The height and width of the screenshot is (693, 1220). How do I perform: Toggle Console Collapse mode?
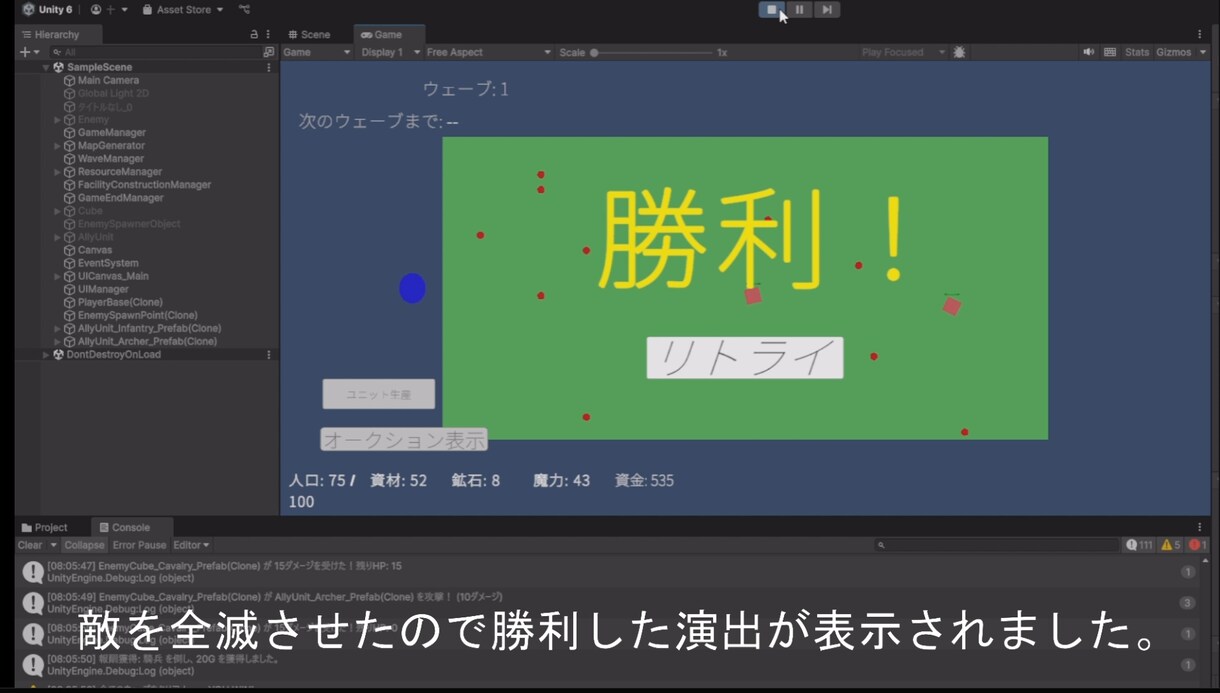pyautogui.click(x=84, y=545)
